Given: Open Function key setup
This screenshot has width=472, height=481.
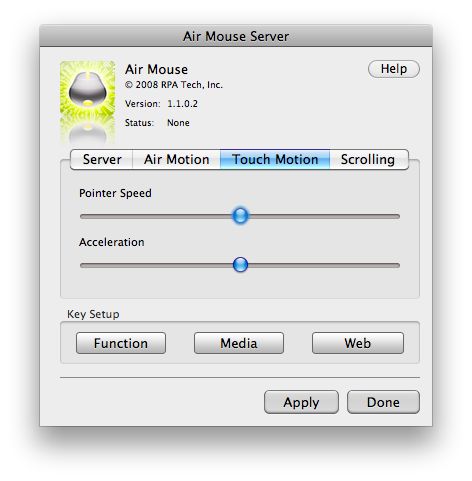Looking at the screenshot, I should click(121, 343).
